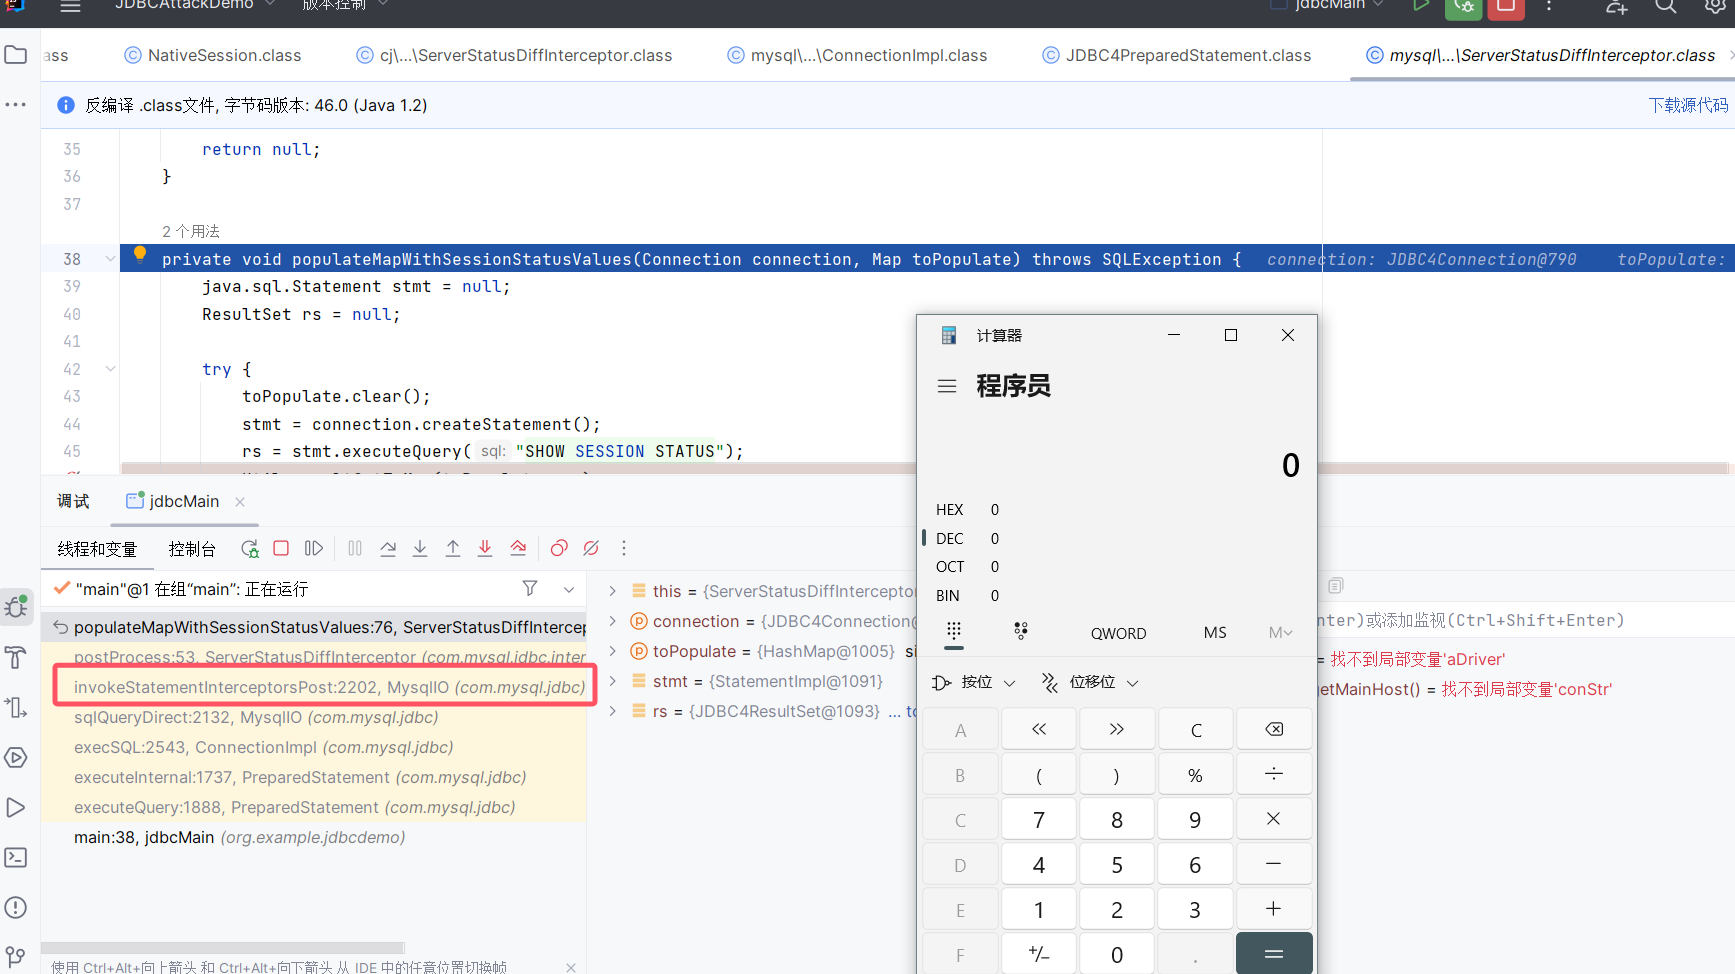Click the red Force Step Into icon
The width and height of the screenshot is (1735, 974).
click(x=485, y=548)
